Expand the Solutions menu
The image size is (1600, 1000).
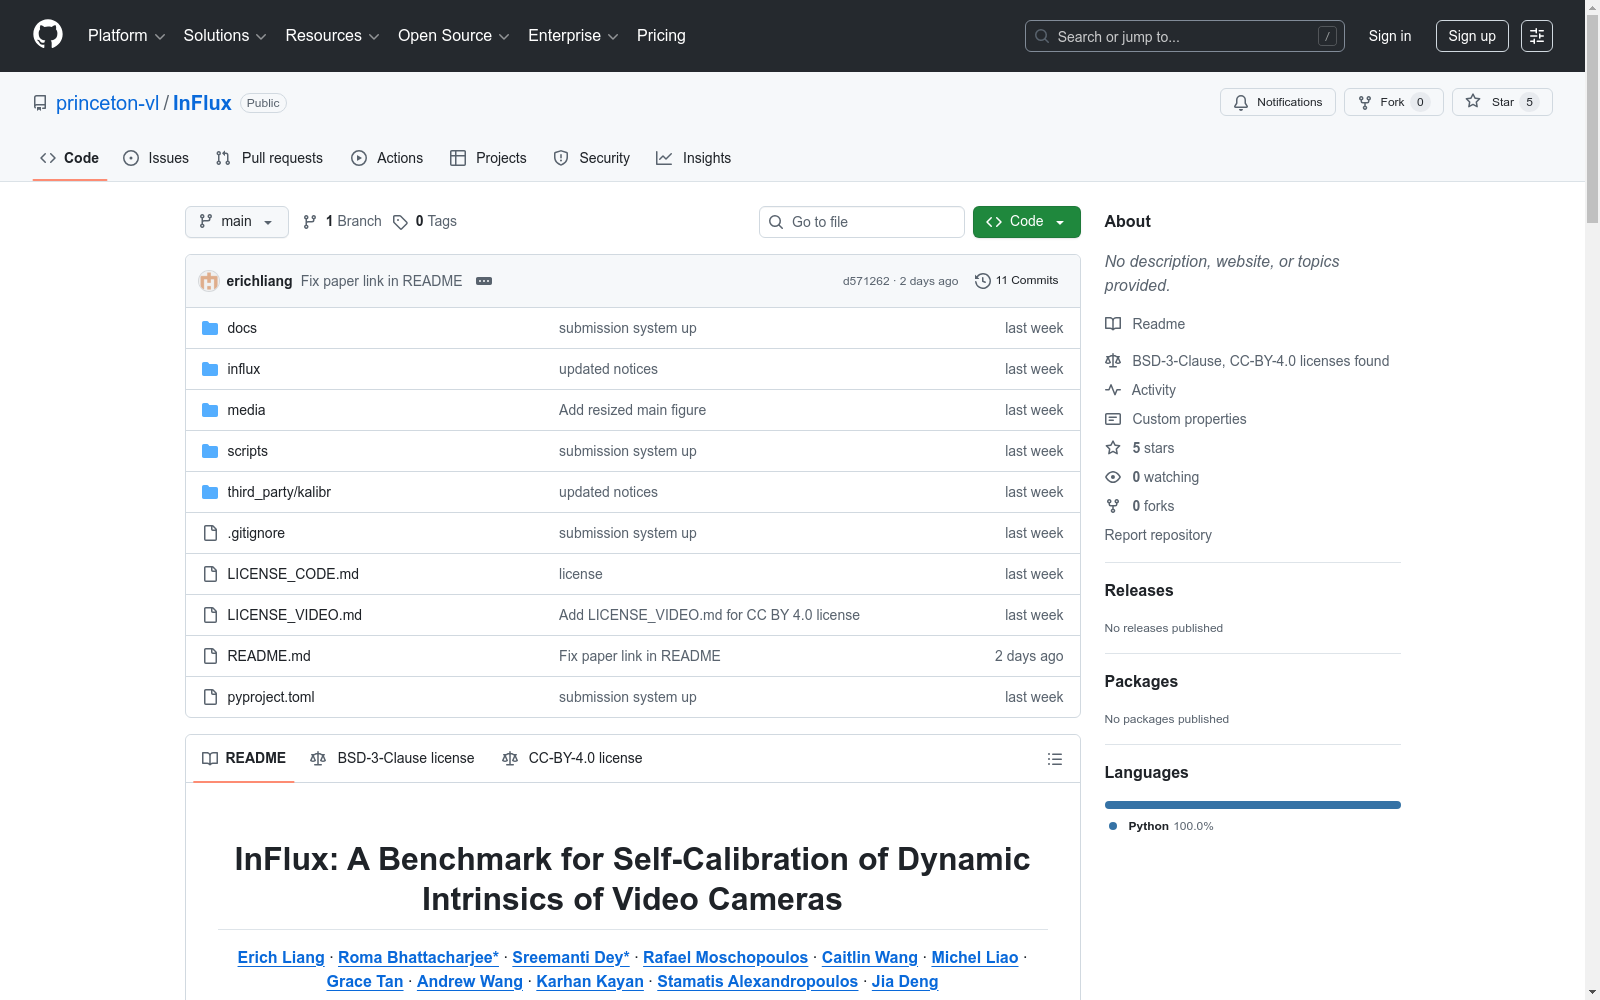(x=225, y=36)
